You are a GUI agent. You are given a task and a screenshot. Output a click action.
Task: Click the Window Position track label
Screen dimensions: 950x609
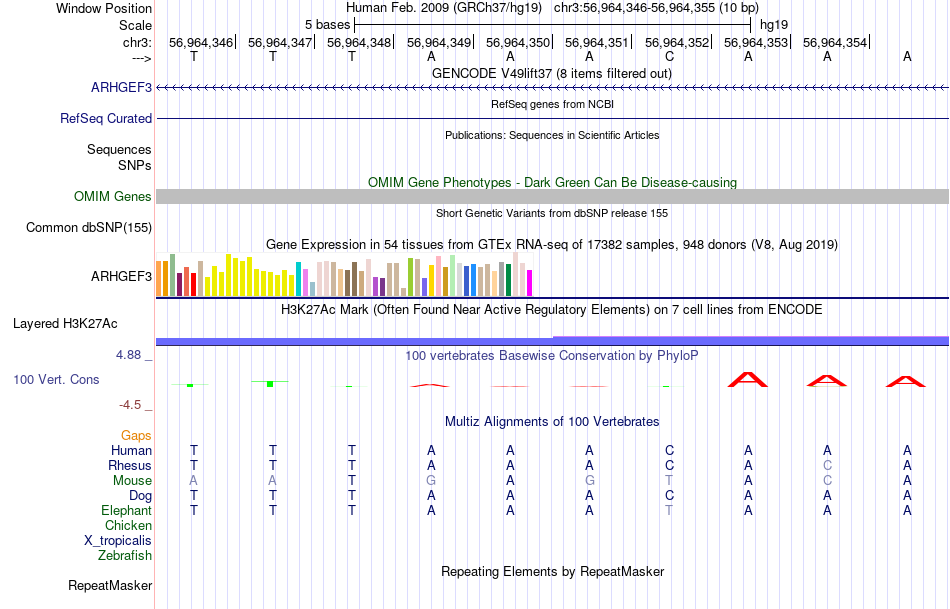pyautogui.click(x=104, y=8)
